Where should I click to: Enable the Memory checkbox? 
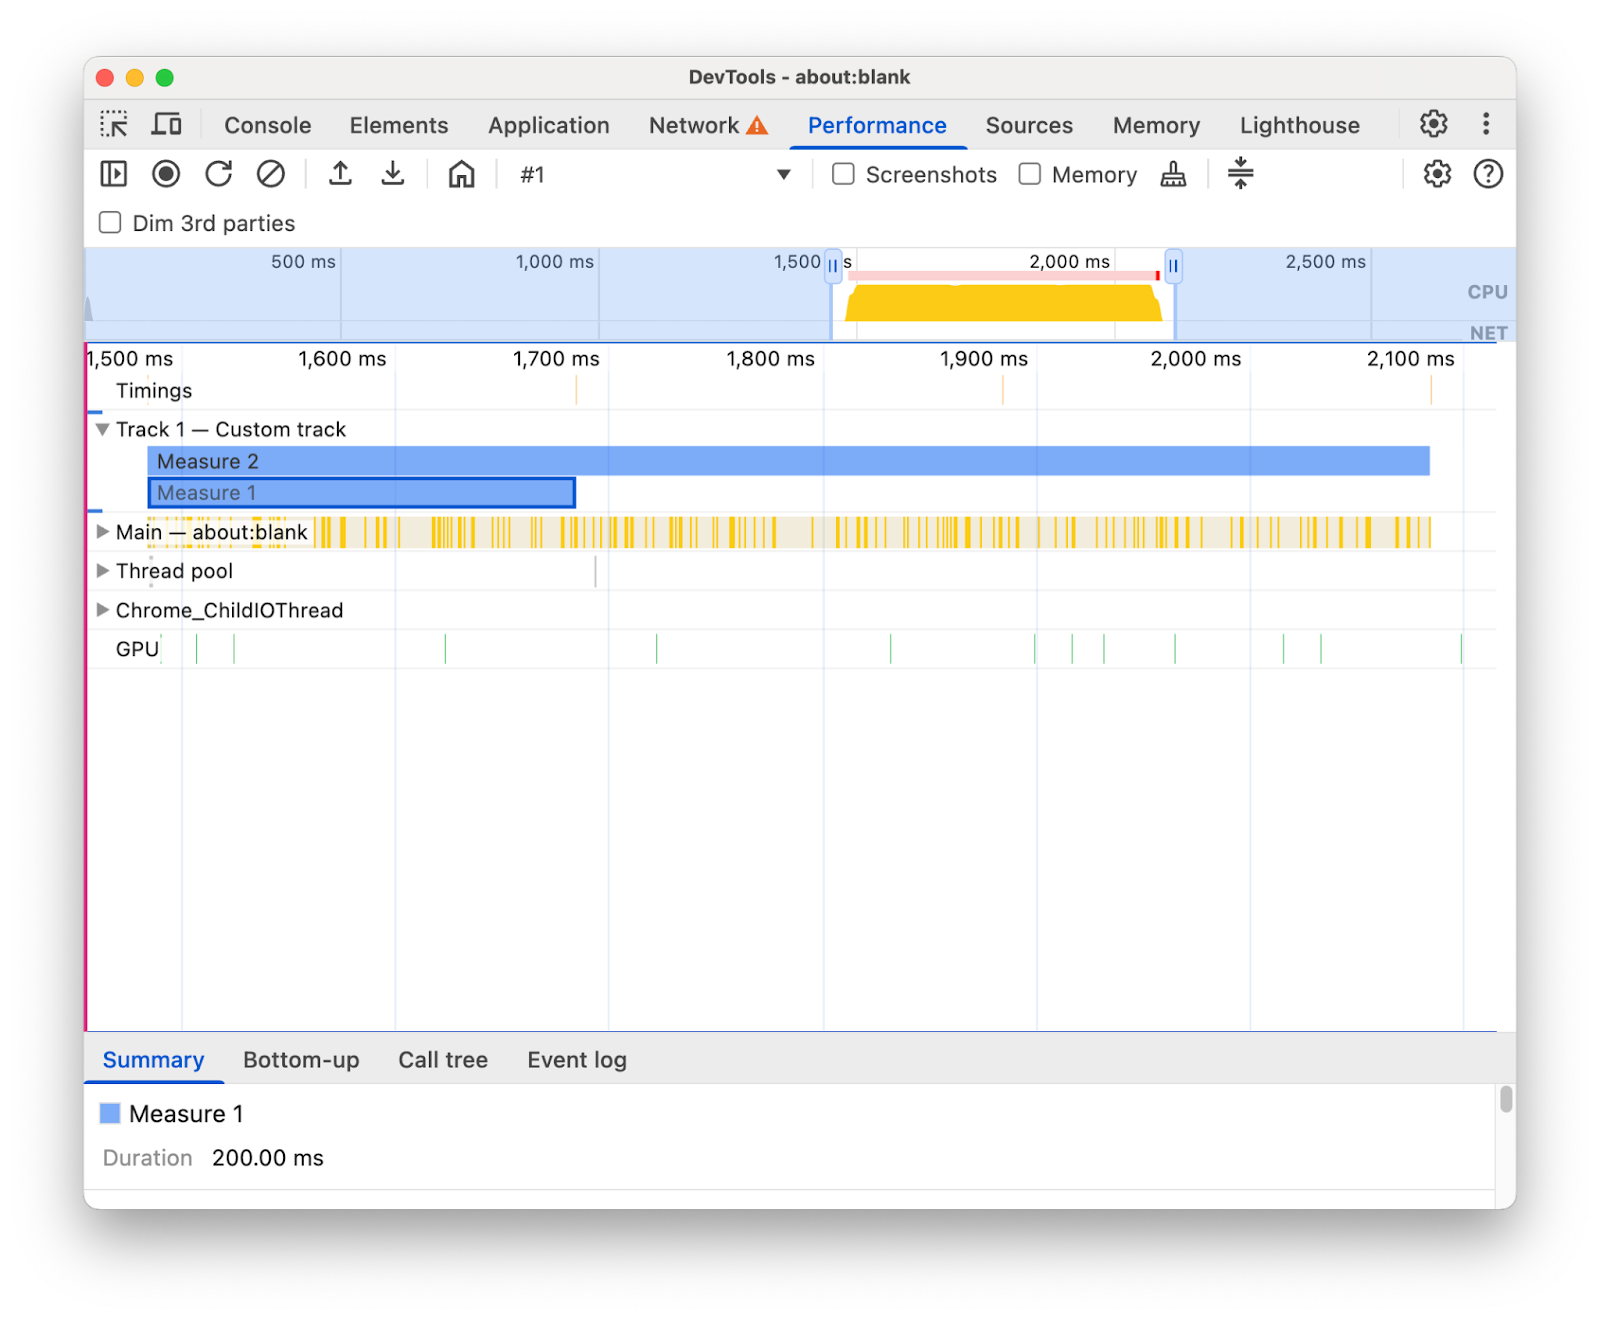1029,173
